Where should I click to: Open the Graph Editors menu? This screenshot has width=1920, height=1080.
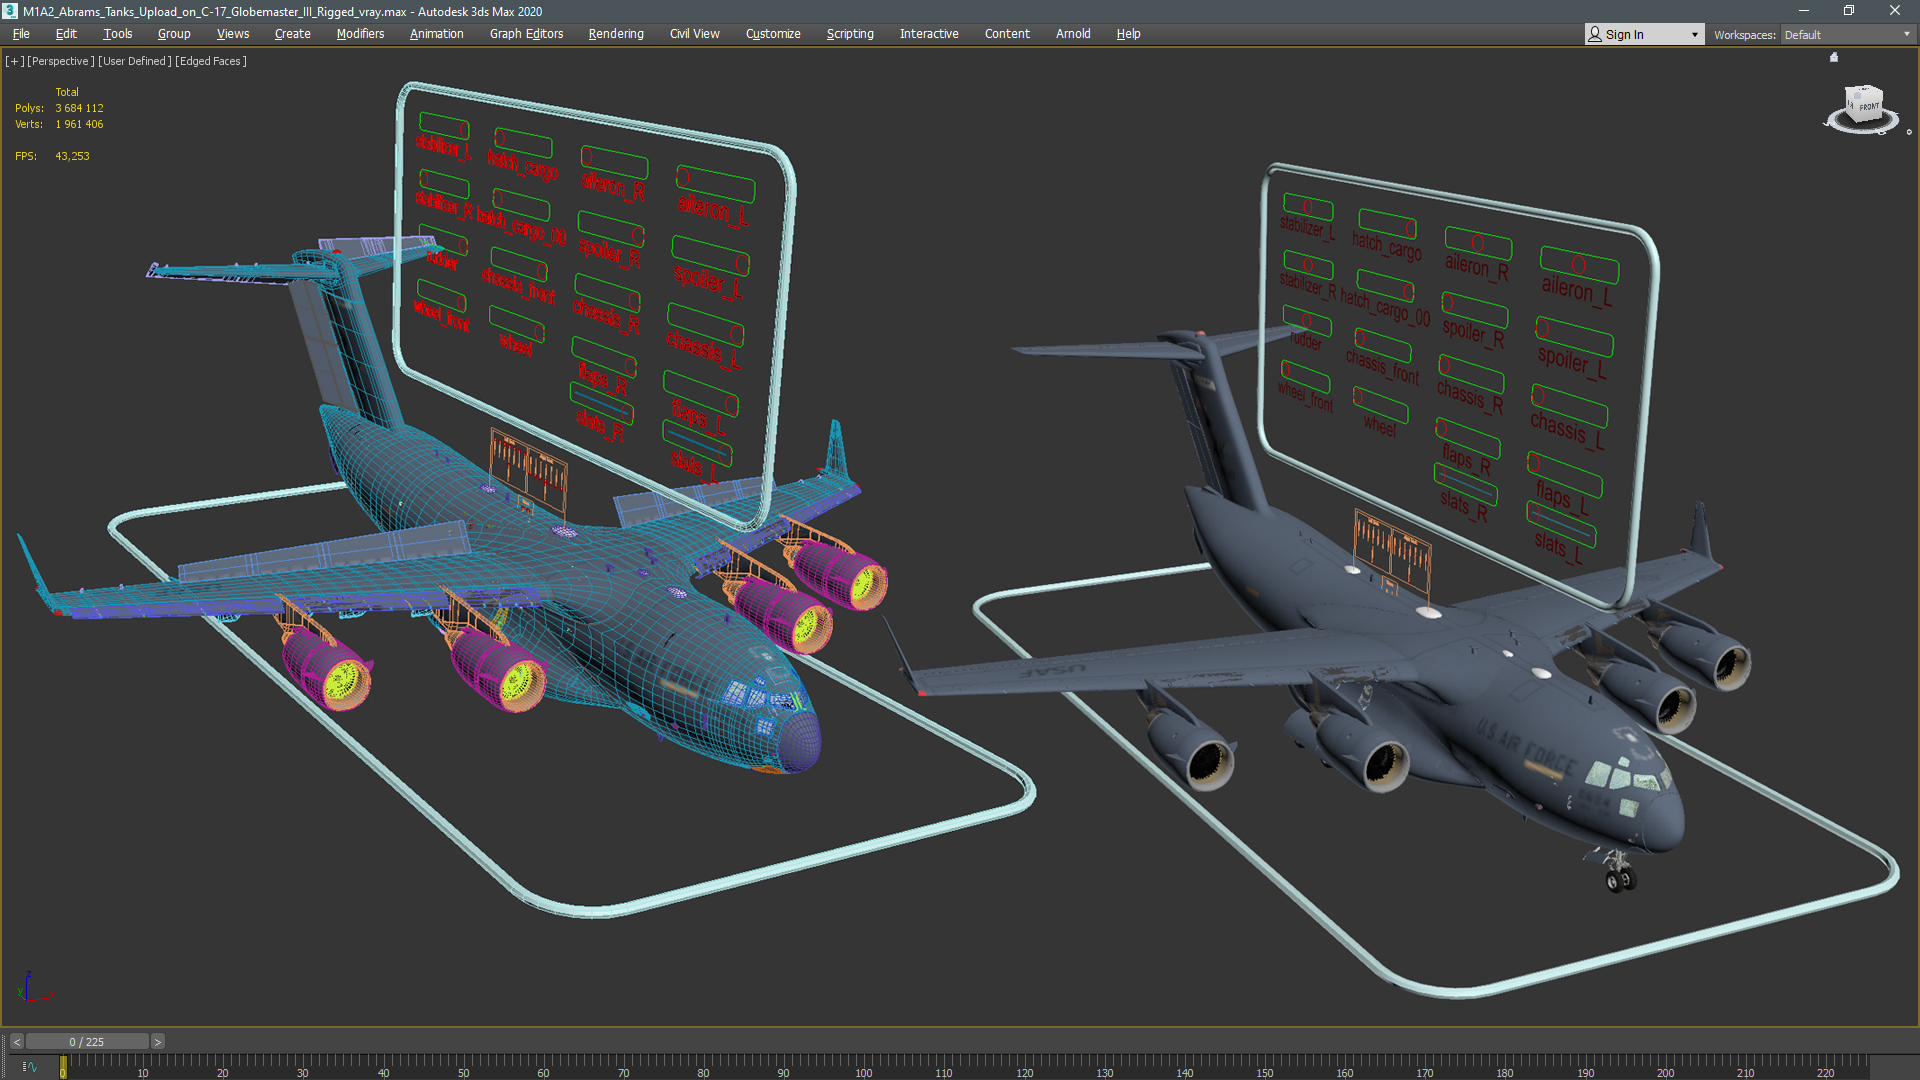[x=526, y=34]
